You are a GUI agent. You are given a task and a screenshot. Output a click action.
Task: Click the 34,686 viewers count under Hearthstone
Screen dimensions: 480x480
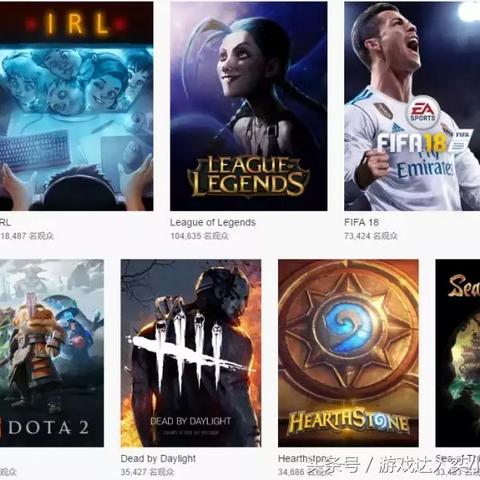(x=292, y=472)
